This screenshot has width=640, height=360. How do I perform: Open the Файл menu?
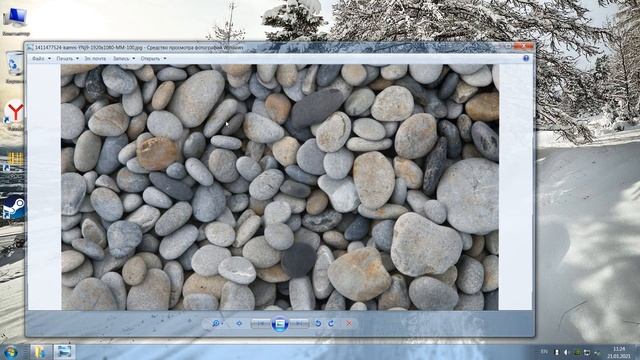[x=41, y=58]
